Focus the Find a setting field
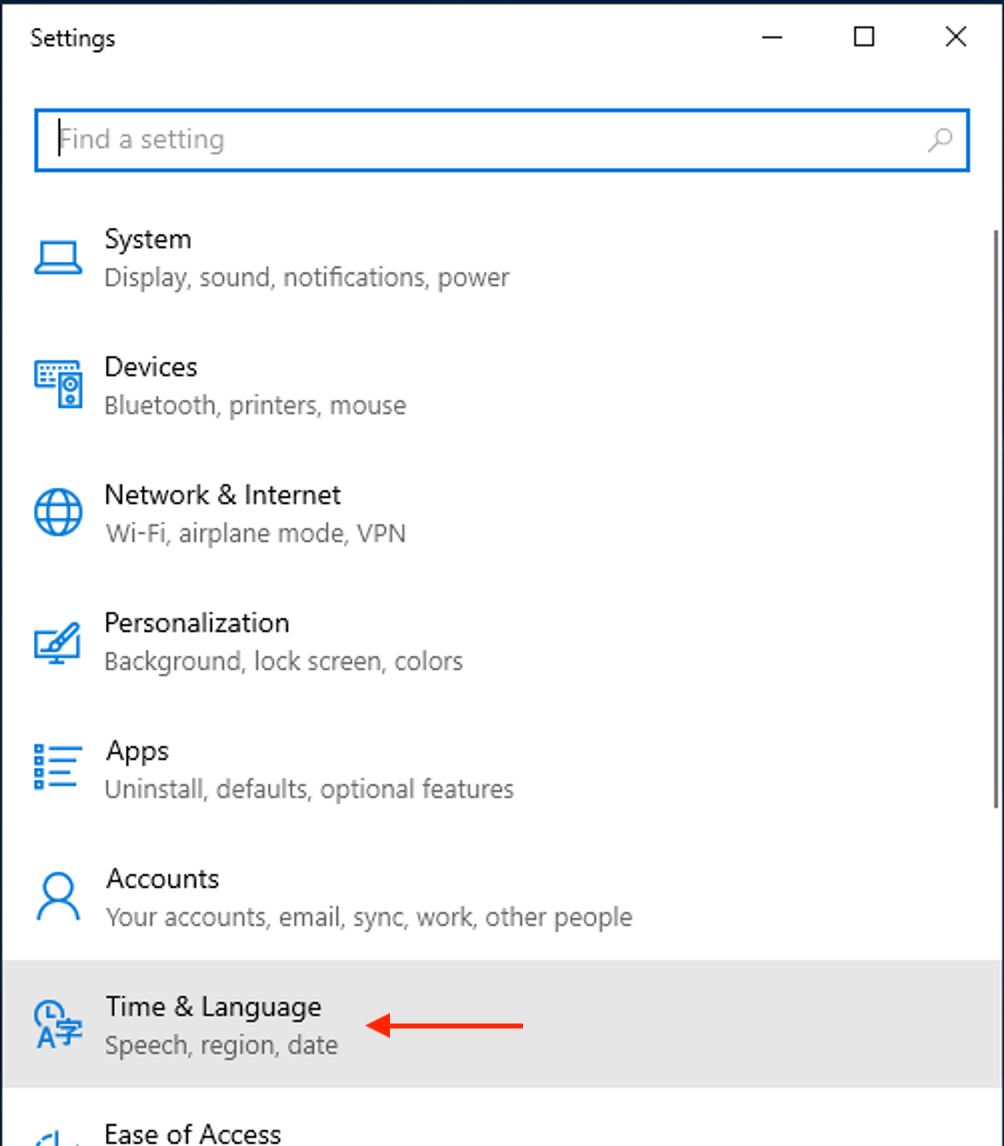This screenshot has height=1146, width=1004. coord(502,140)
